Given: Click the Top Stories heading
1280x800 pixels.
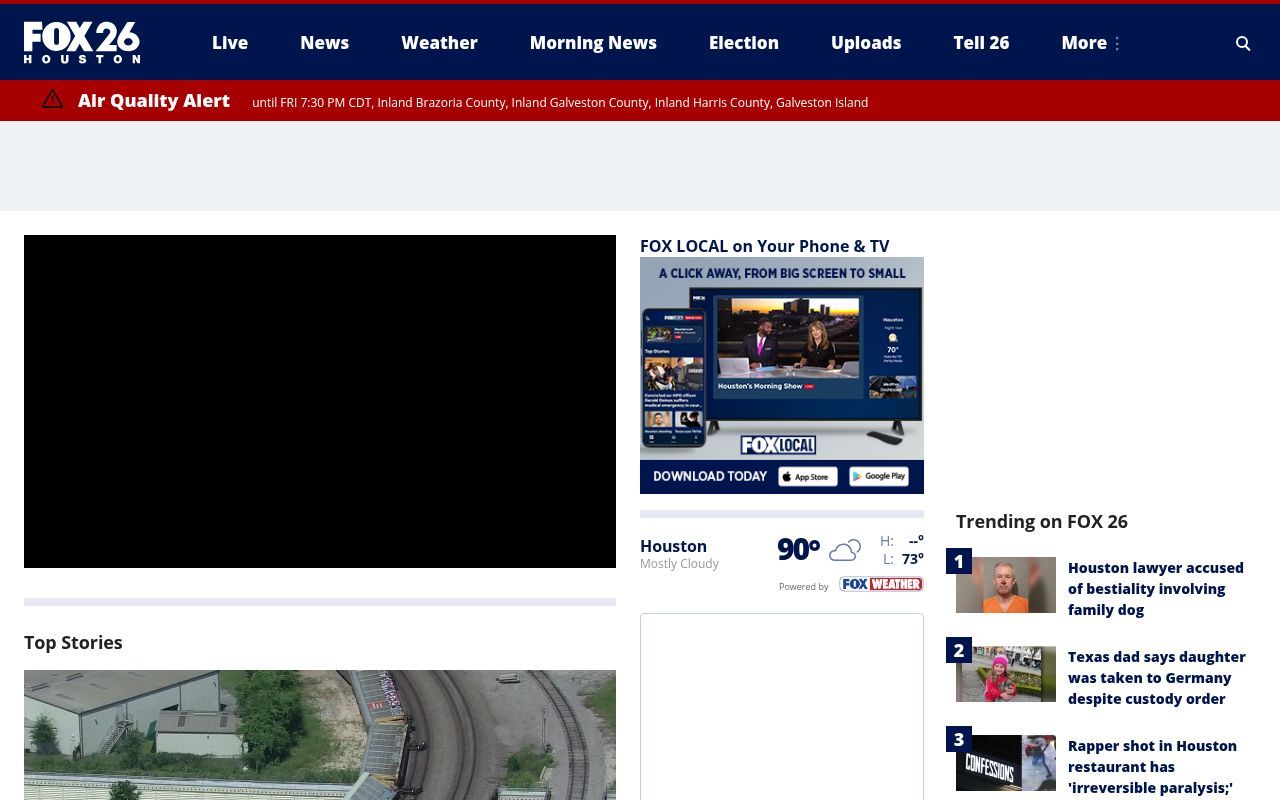Looking at the screenshot, I should pyautogui.click(x=73, y=642).
